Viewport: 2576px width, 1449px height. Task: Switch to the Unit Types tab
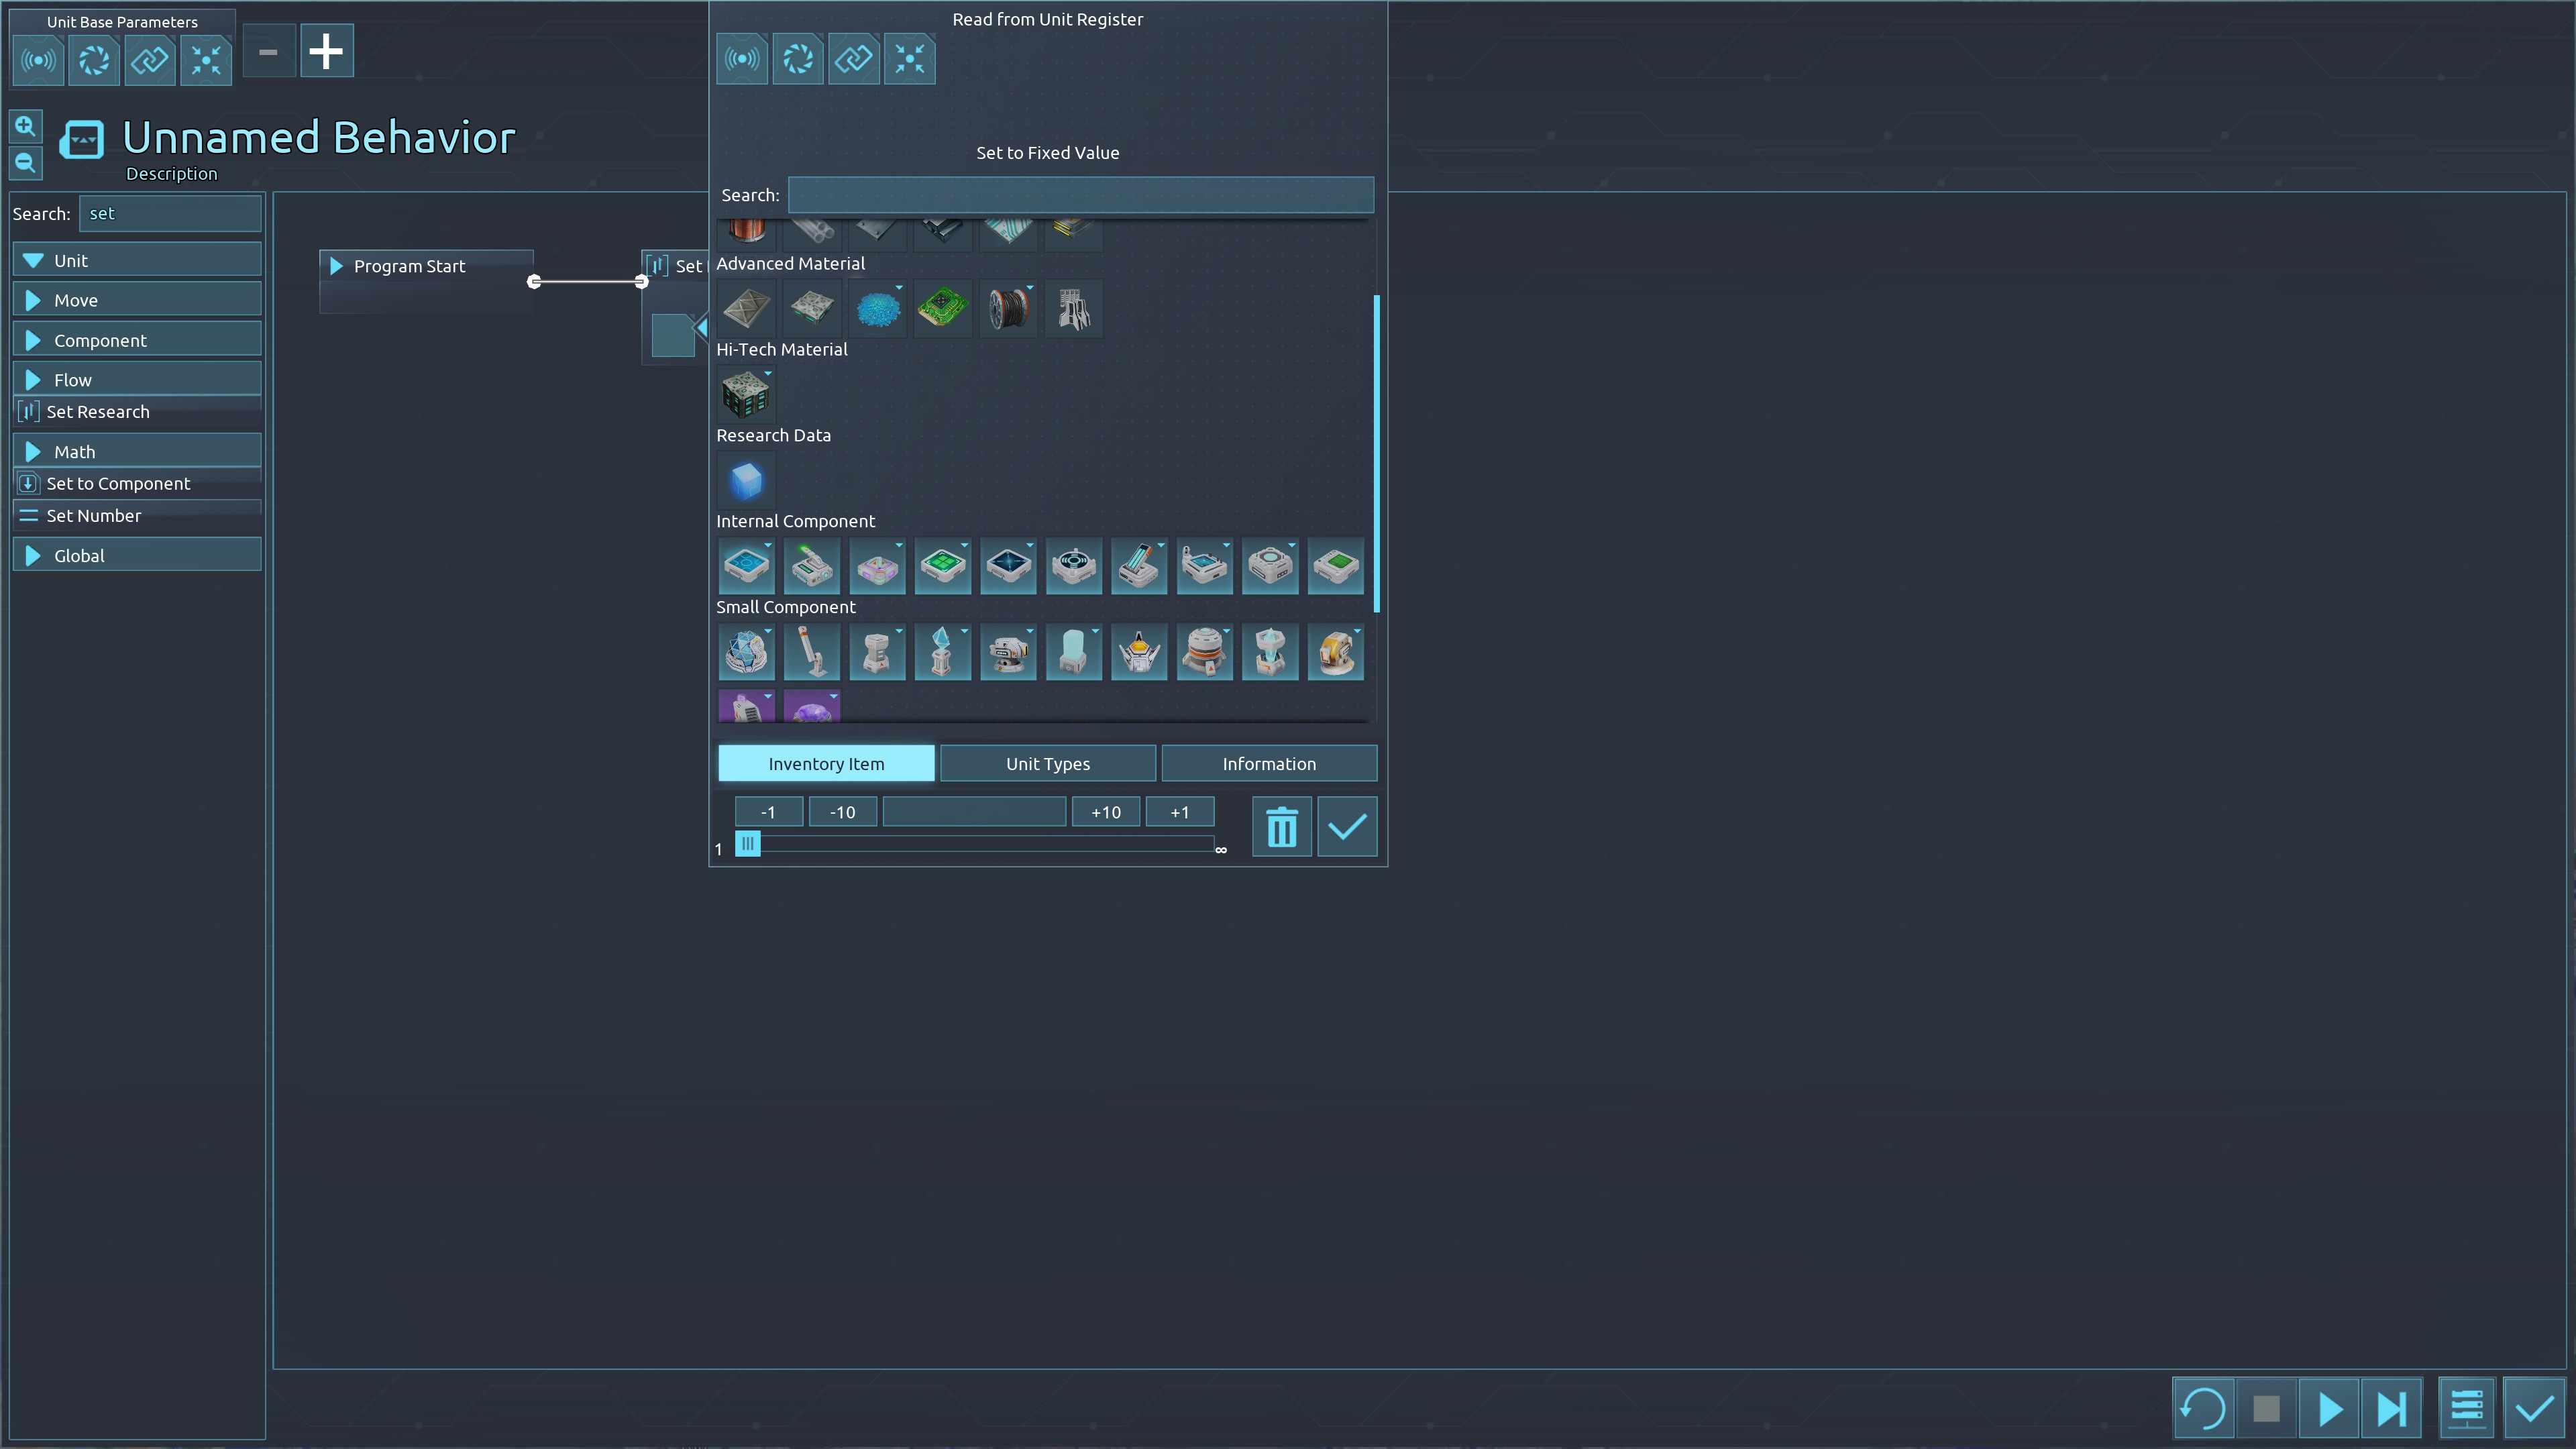[x=1047, y=764]
